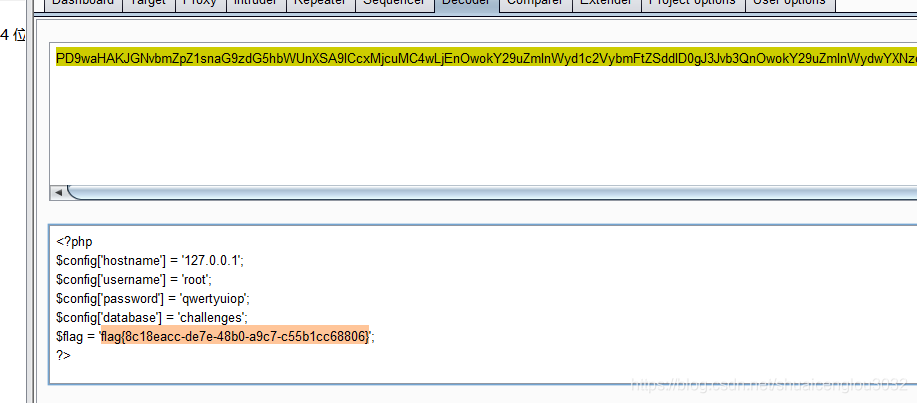Click the horizontal scrollbar thumb in encoded pane
Screen dimensions: 917x403
pyautogui.click(x=492, y=192)
